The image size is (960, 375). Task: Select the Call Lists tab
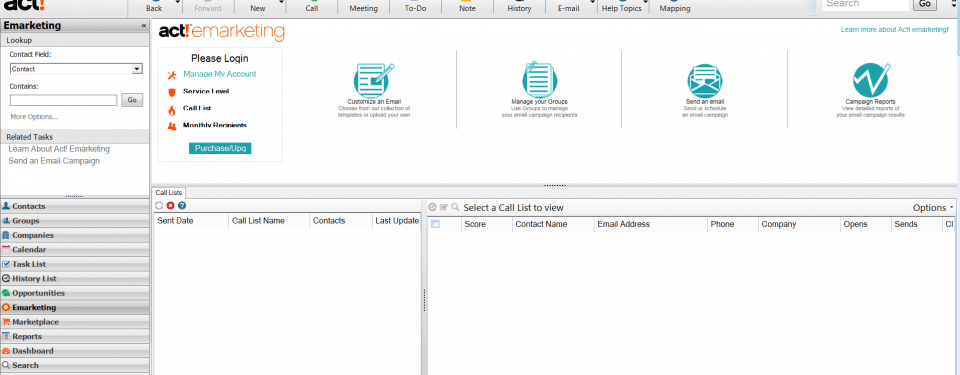[168, 192]
